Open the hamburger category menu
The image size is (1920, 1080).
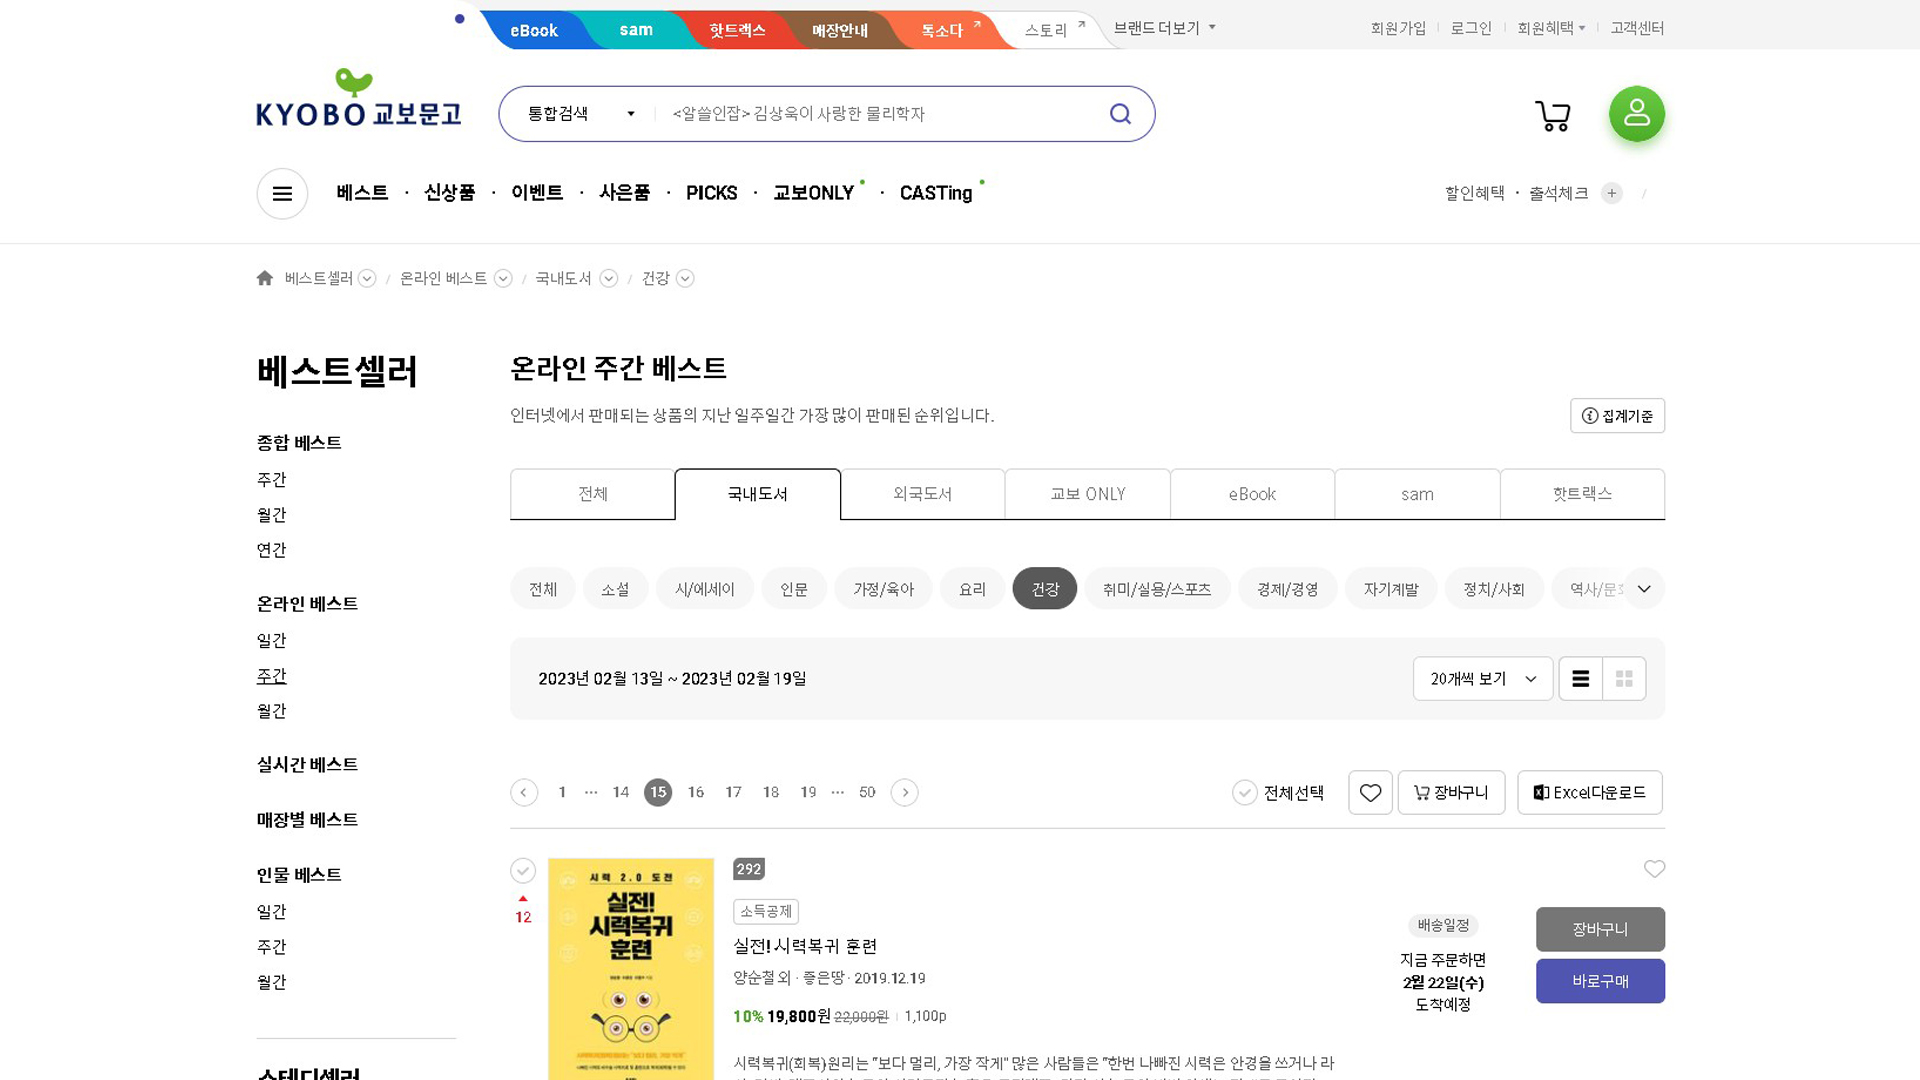point(282,193)
